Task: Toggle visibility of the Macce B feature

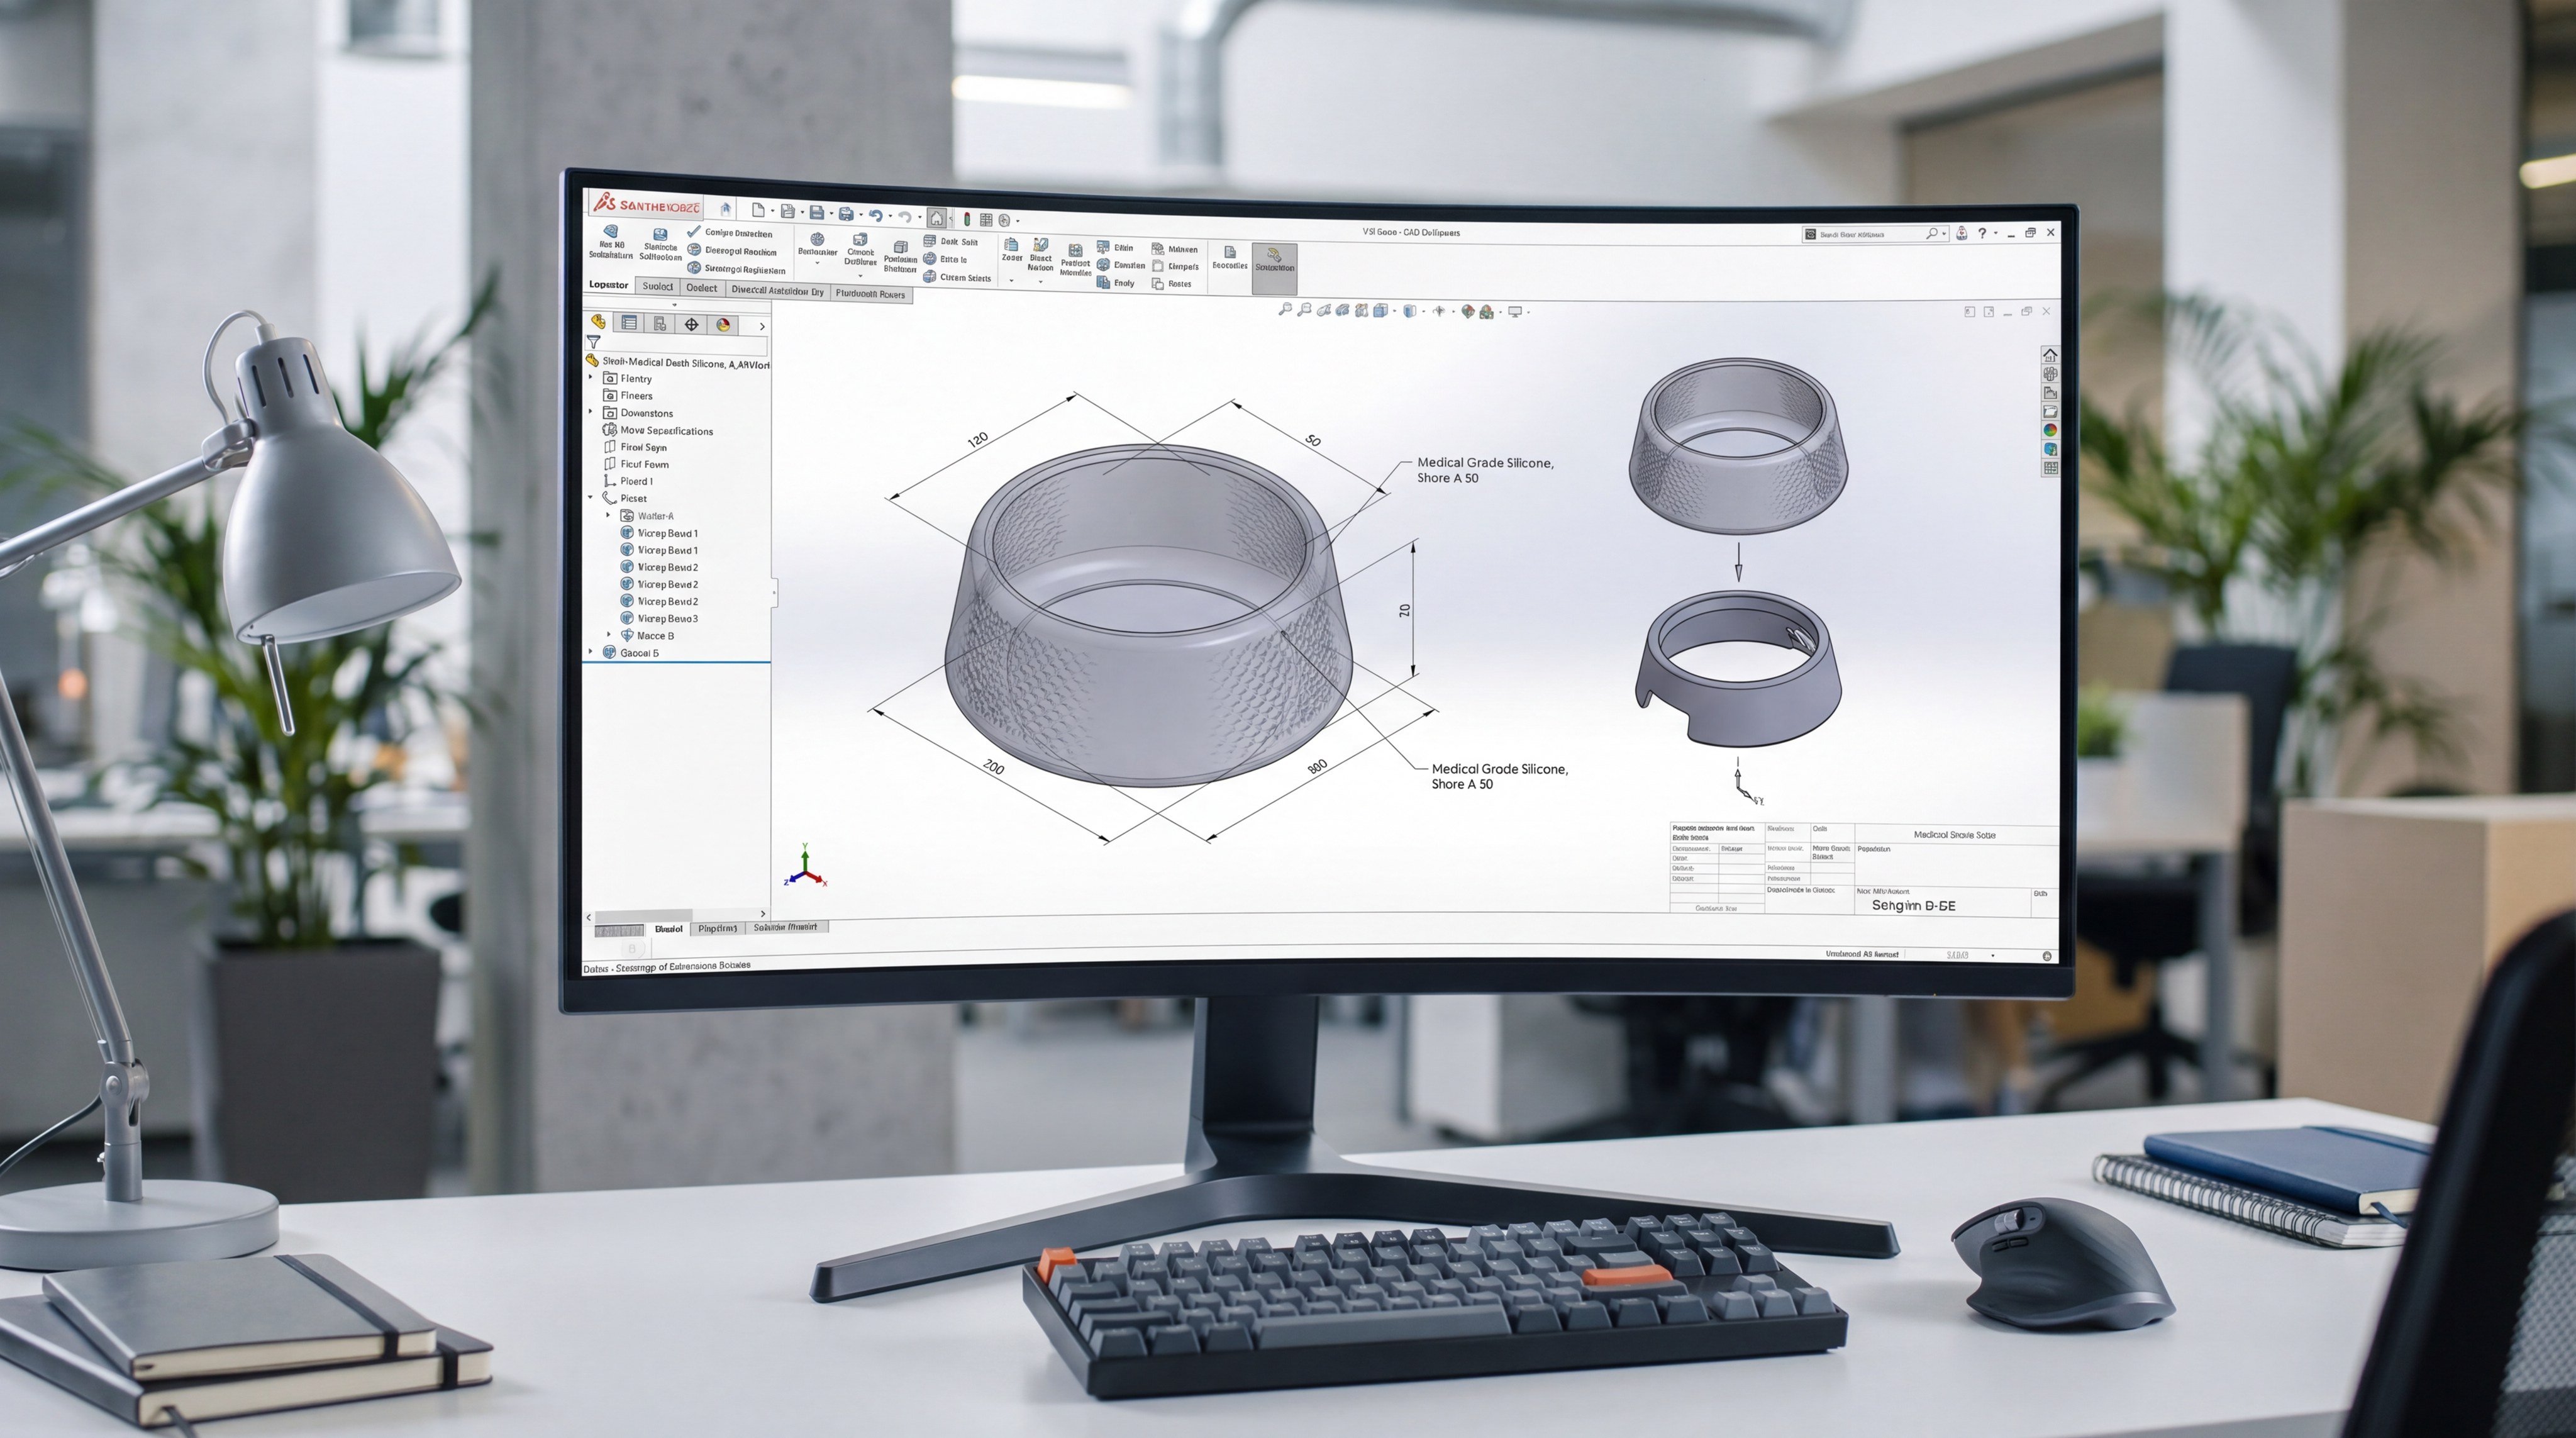Action: pos(628,636)
